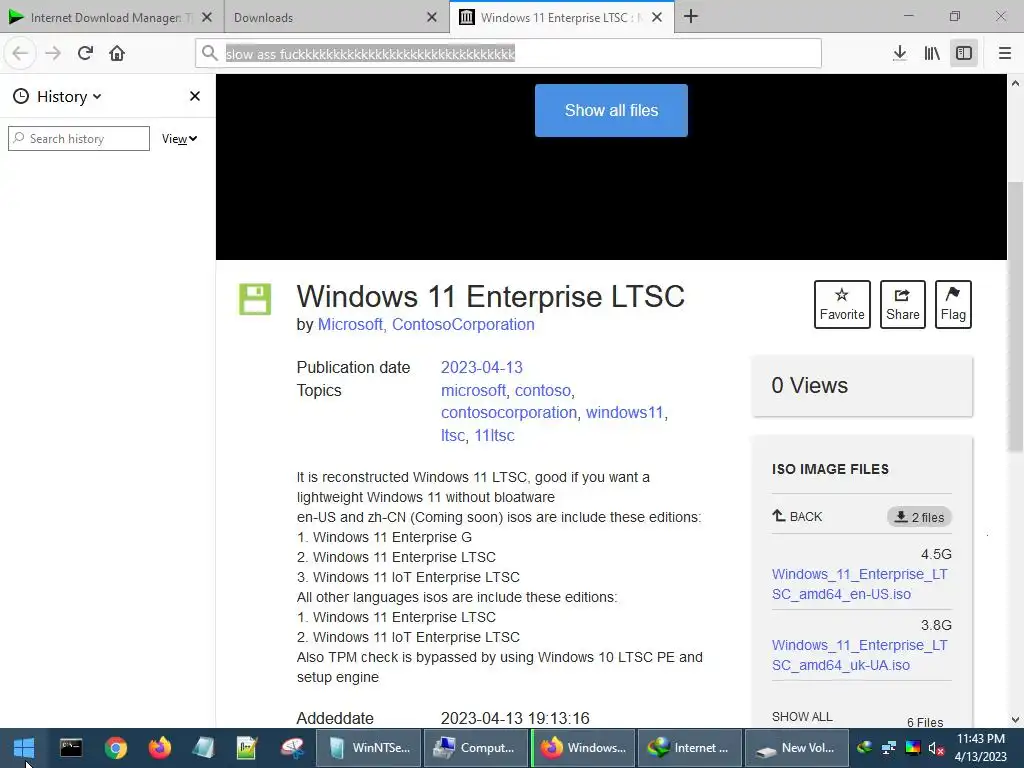Close the Downloads tab
The image size is (1024, 768).
[x=432, y=18]
